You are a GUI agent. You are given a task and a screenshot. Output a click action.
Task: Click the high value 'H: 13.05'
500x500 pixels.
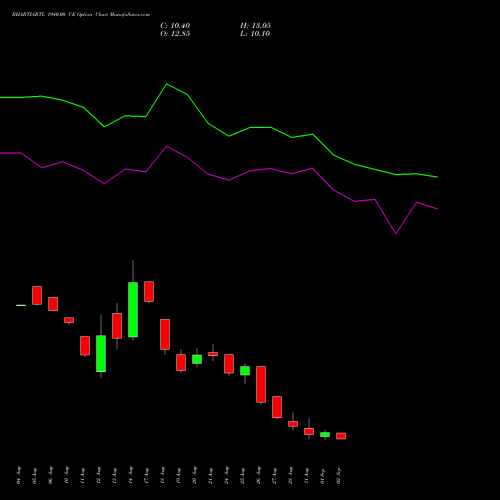[x=255, y=26]
